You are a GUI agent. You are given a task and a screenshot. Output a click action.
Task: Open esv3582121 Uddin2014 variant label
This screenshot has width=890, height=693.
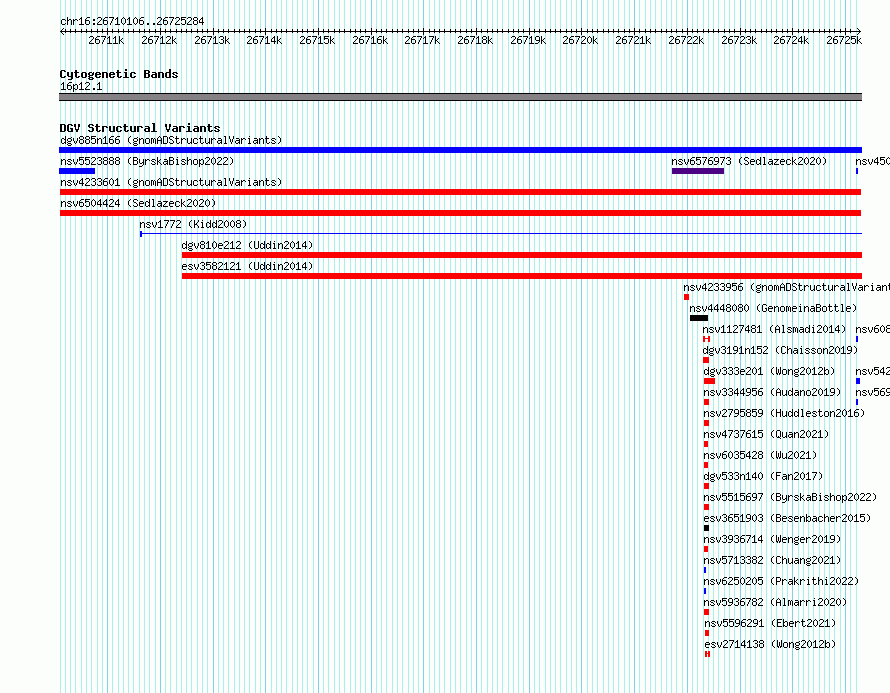point(247,266)
